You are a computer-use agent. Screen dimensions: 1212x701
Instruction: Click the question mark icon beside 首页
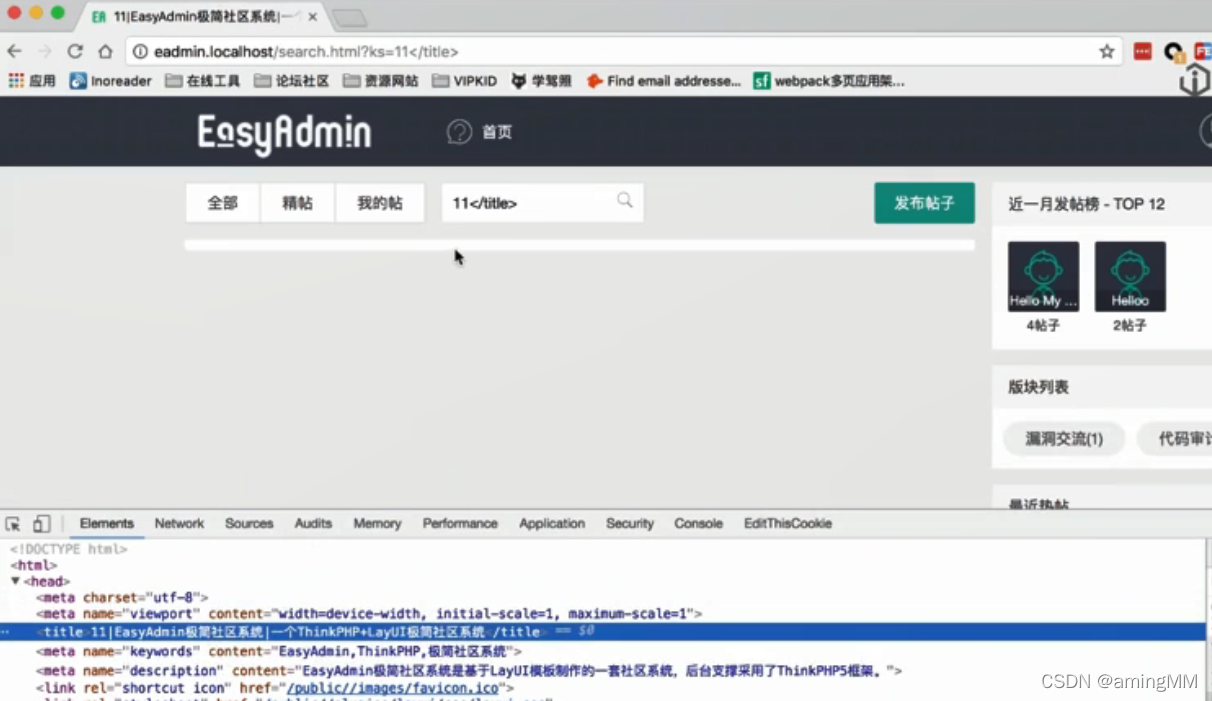[457, 131]
